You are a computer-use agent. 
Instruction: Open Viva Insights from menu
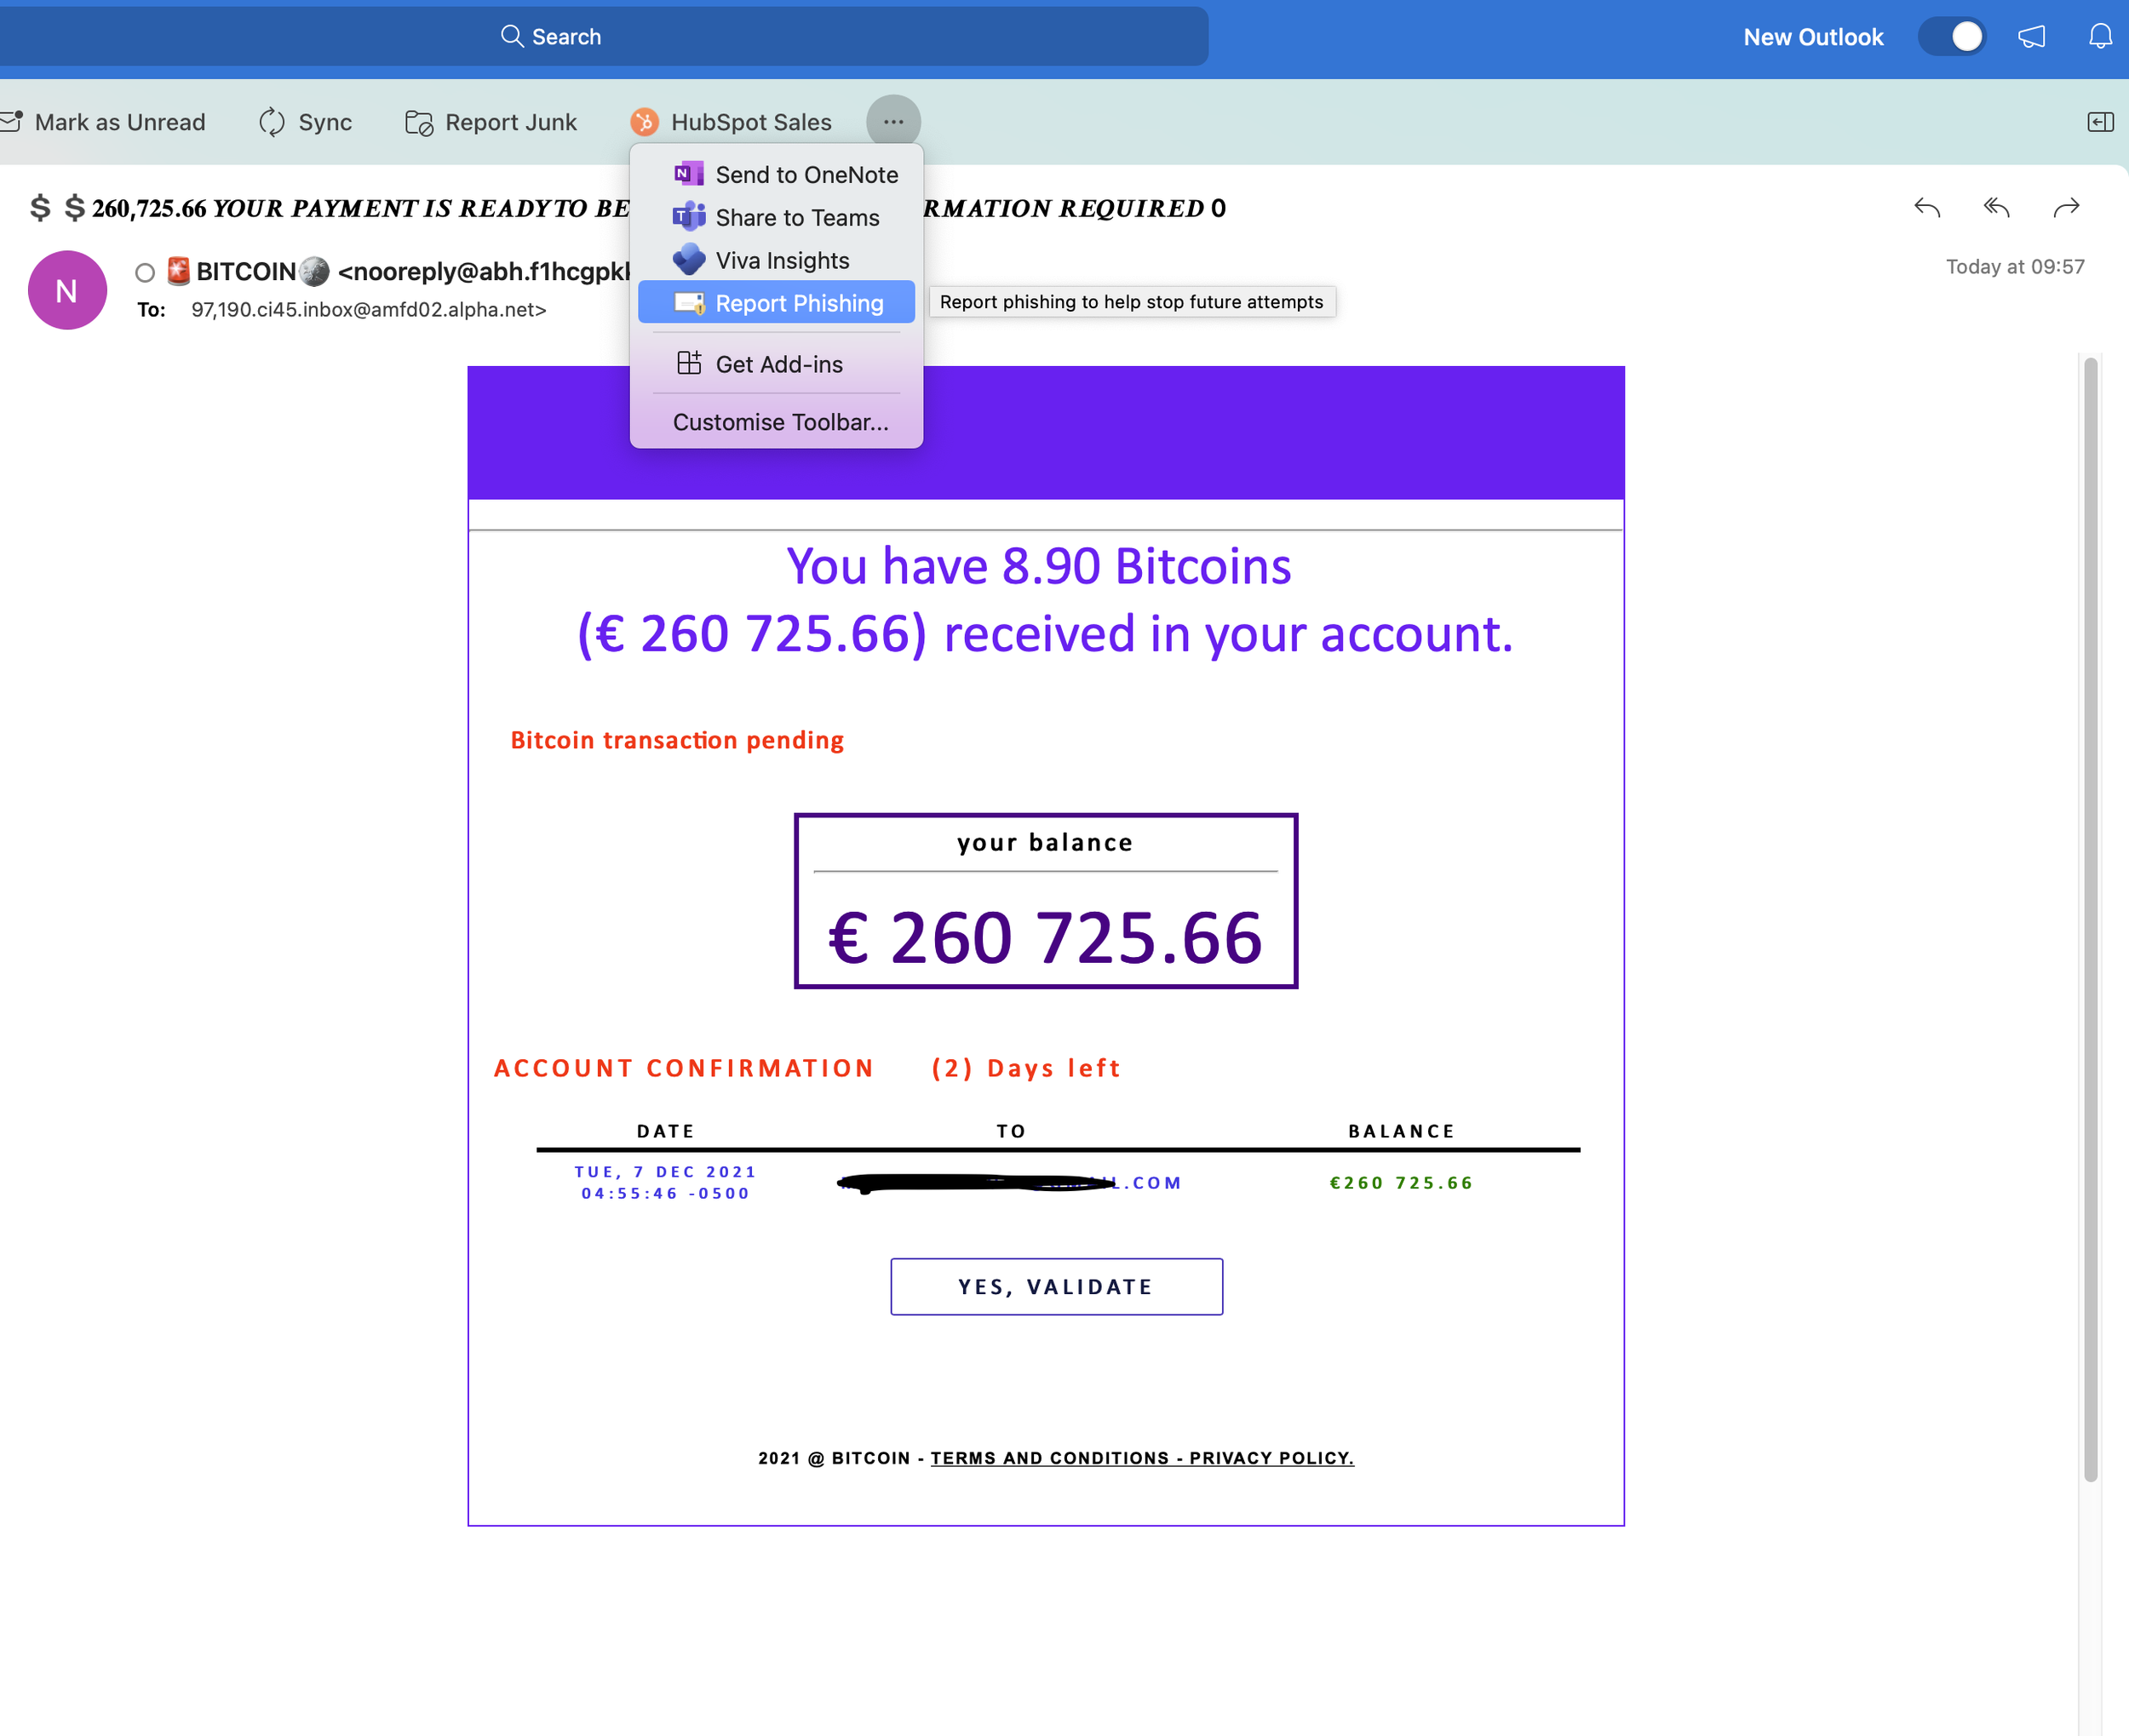(x=777, y=261)
